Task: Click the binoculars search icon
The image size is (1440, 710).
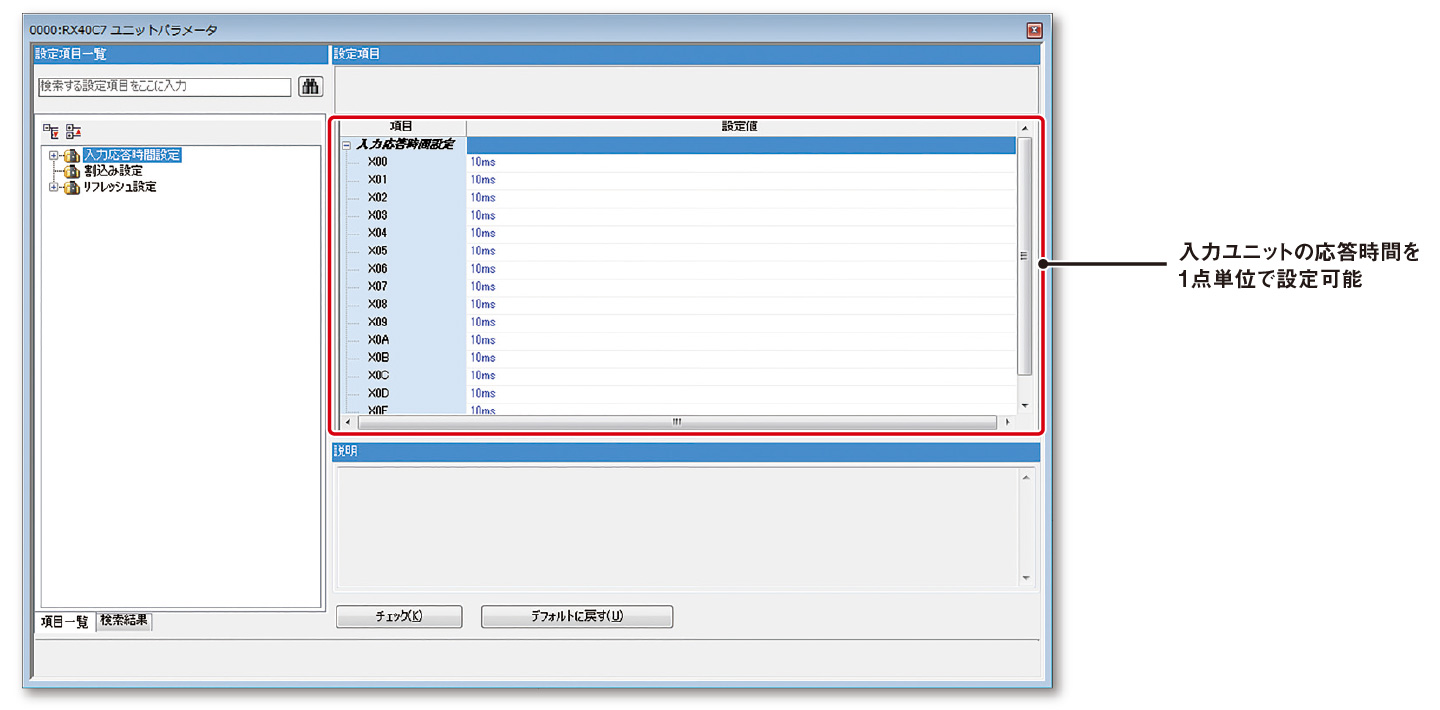Action: 311,87
